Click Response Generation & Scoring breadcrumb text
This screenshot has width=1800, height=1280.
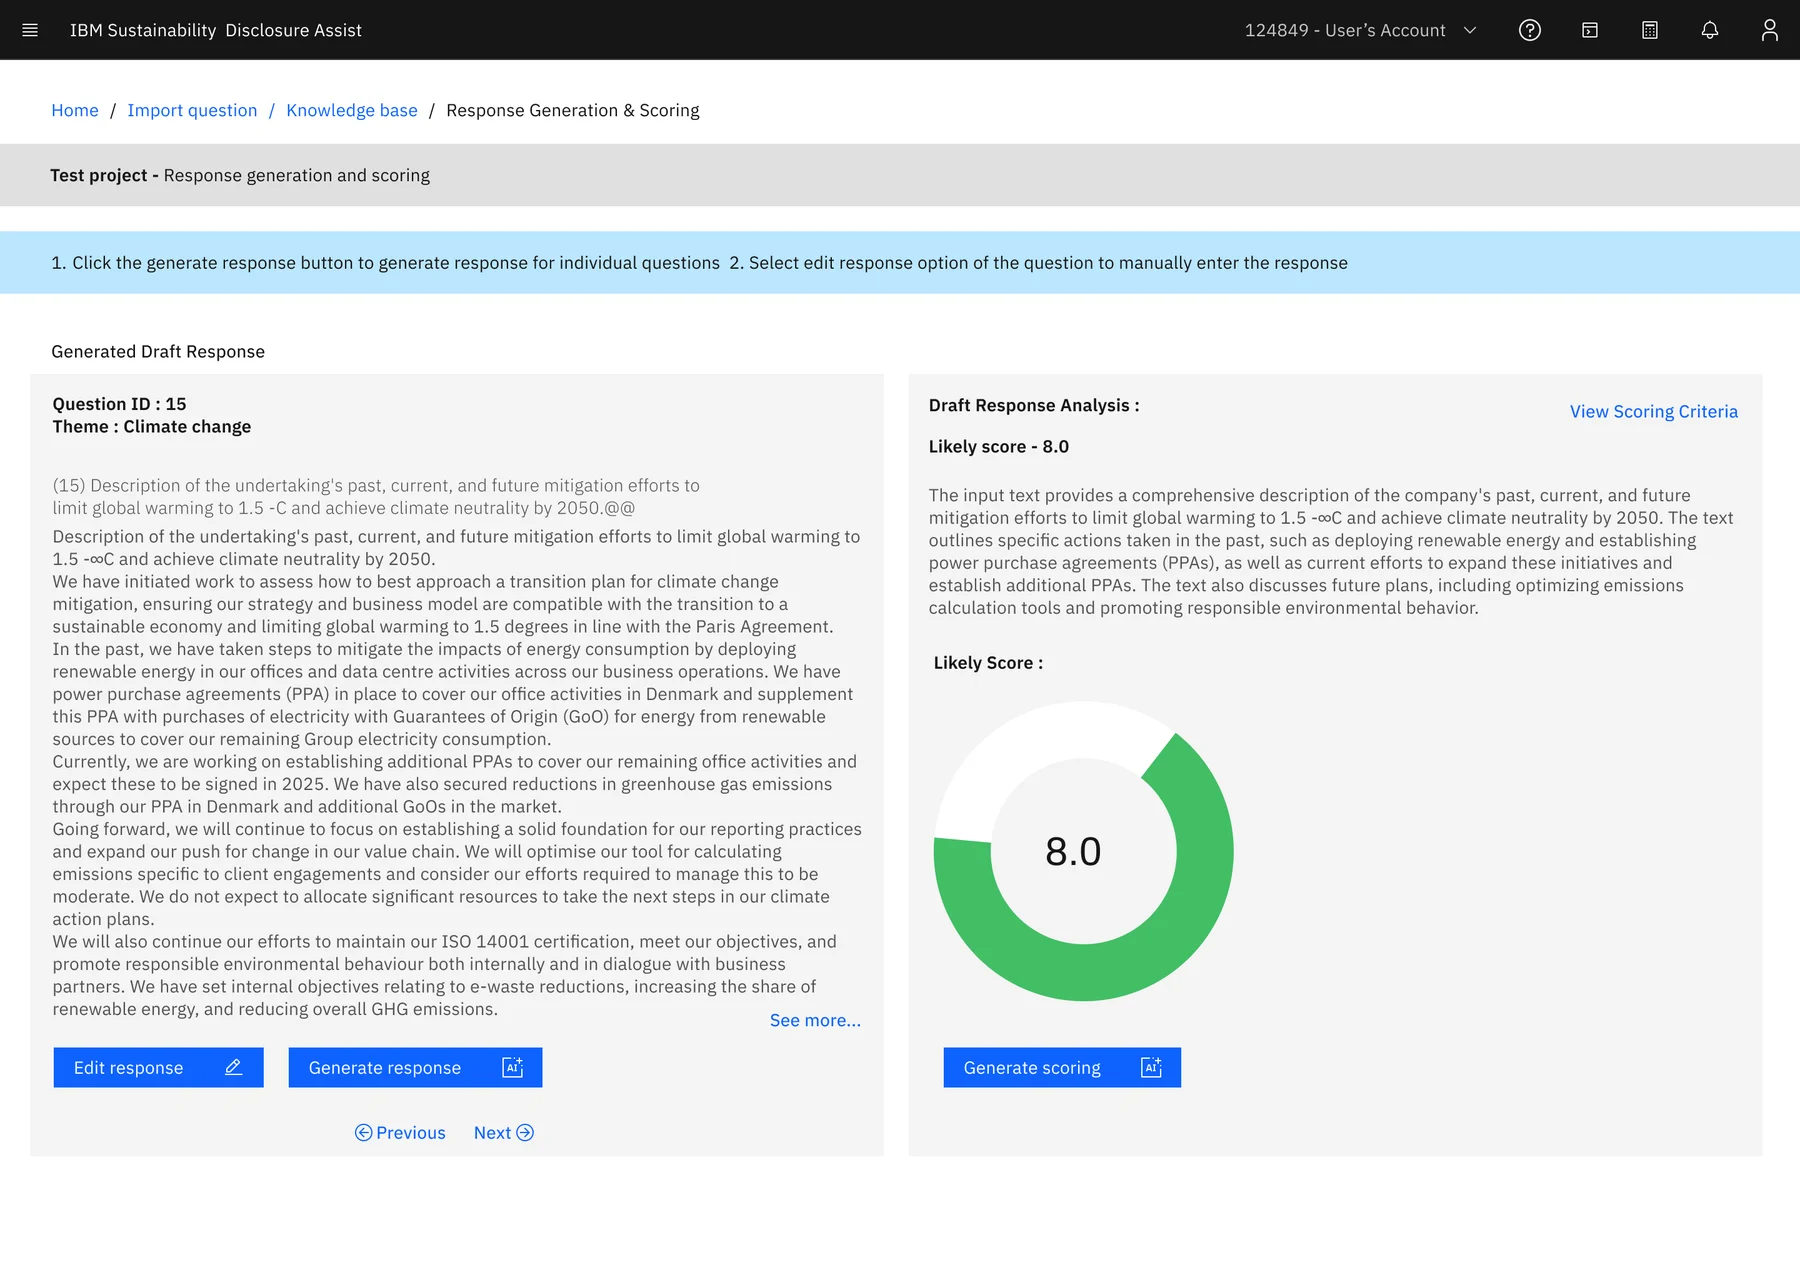tap(573, 110)
